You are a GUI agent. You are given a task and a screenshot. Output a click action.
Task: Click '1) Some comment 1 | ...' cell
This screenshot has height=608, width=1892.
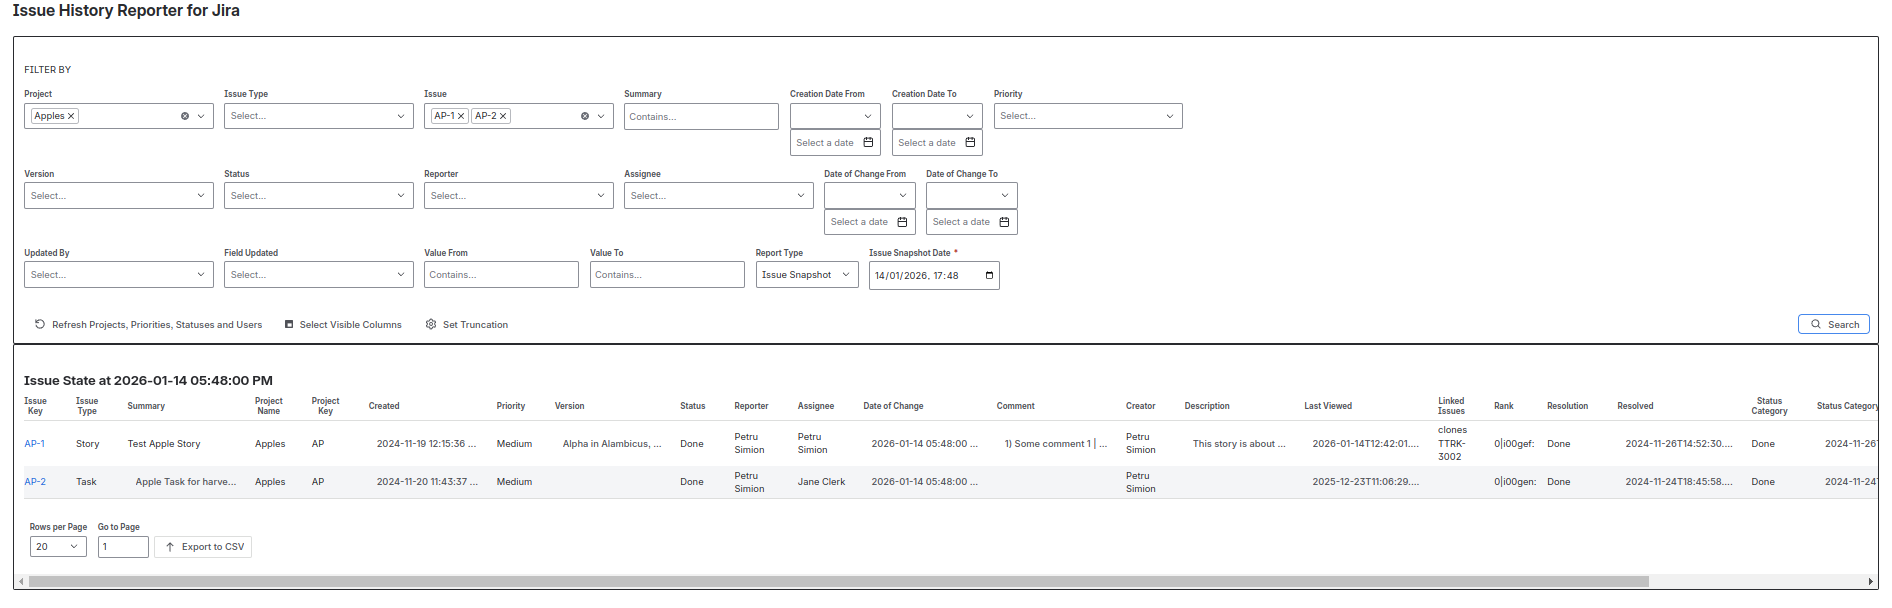click(1056, 444)
